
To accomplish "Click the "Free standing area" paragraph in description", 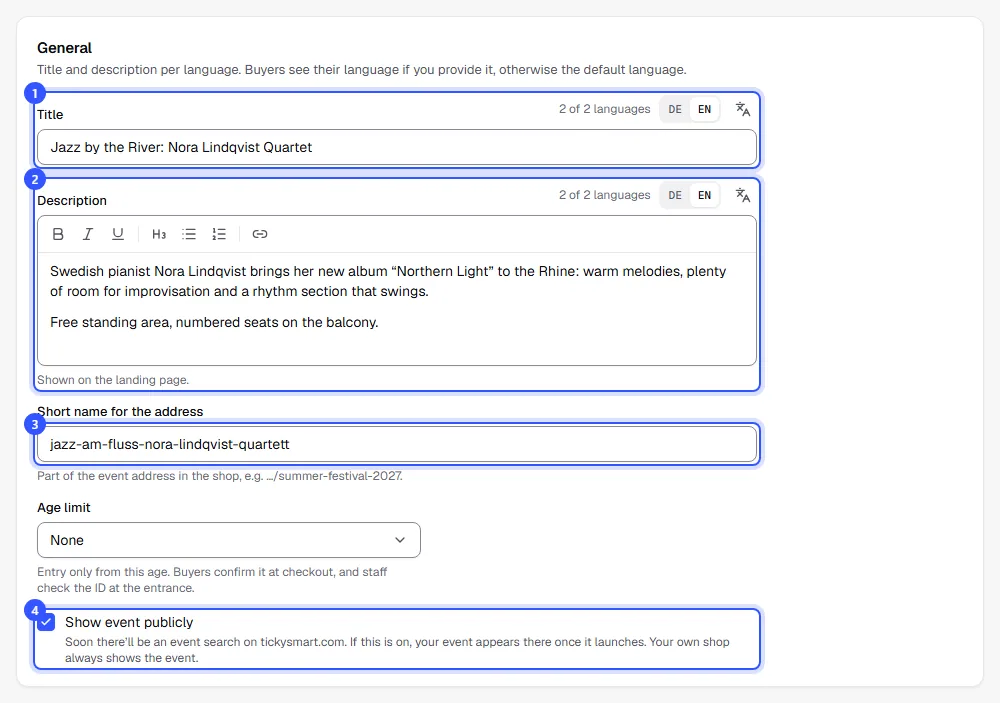I will tap(214, 322).
